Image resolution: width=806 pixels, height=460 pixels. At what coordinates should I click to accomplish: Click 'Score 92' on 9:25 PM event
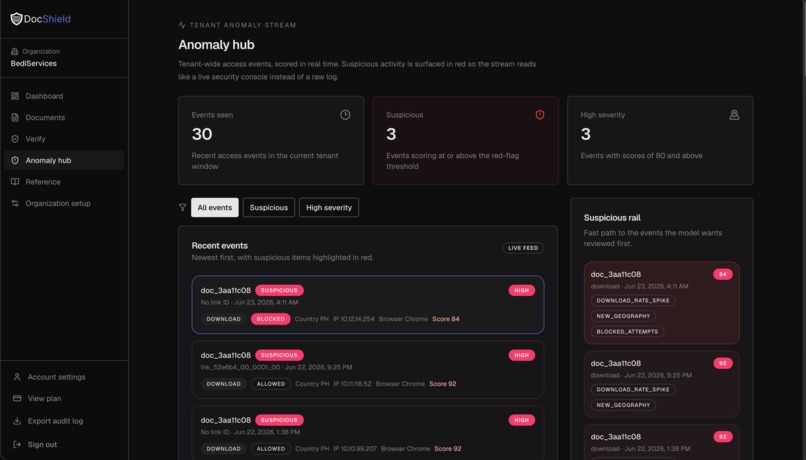click(443, 384)
